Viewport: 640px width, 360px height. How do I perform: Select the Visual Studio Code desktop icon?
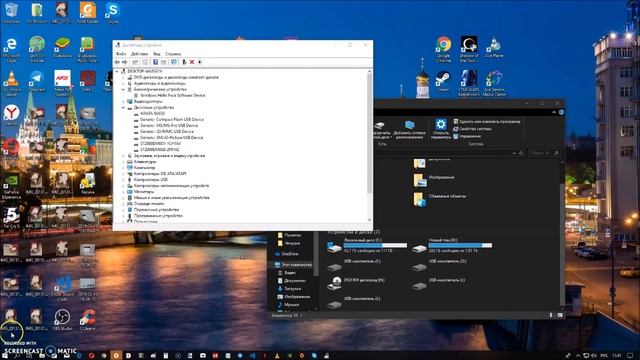[62, 288]
